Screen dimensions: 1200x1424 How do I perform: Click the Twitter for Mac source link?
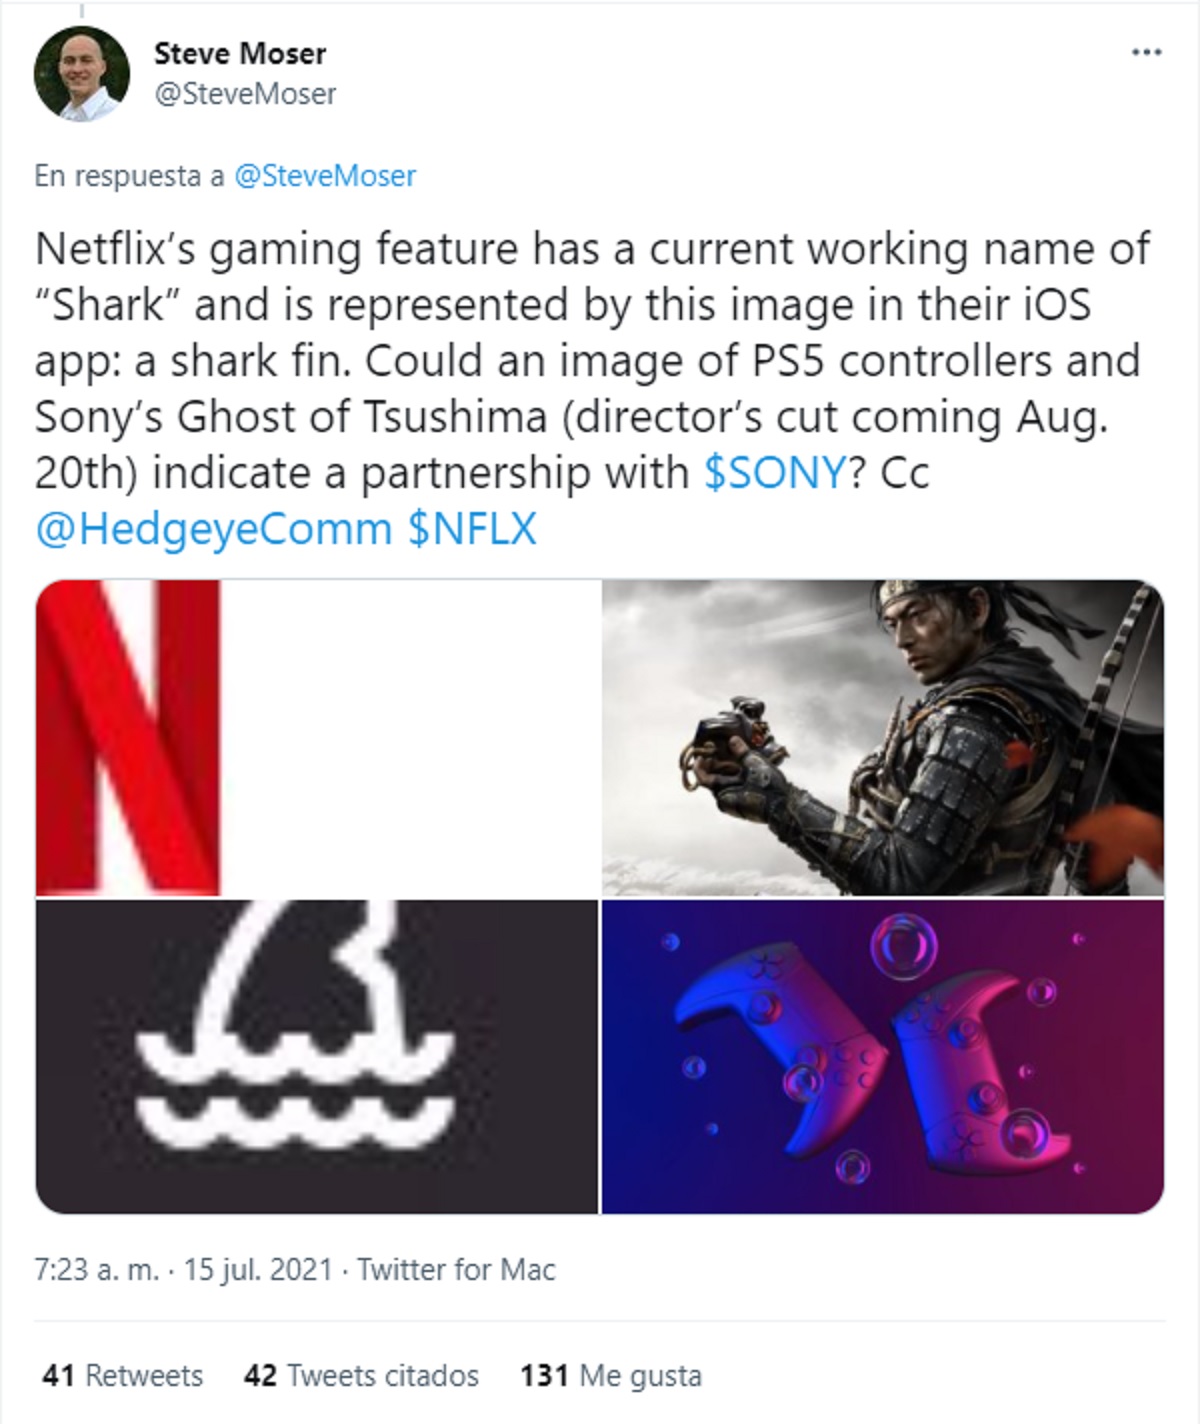tap(456, 1270)
